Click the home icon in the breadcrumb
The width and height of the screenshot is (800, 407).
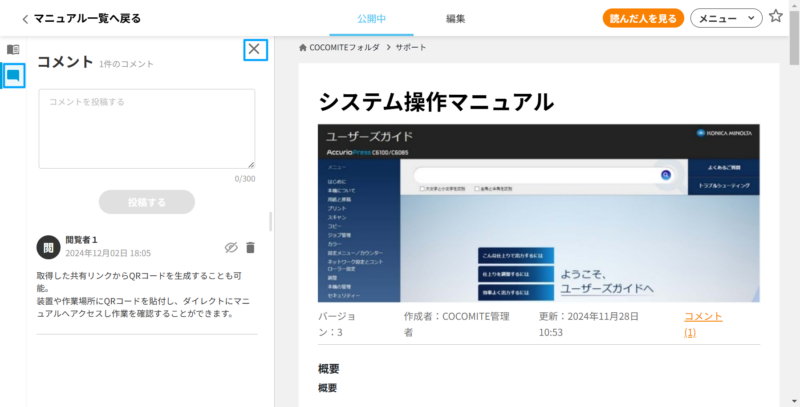point(303,47)
